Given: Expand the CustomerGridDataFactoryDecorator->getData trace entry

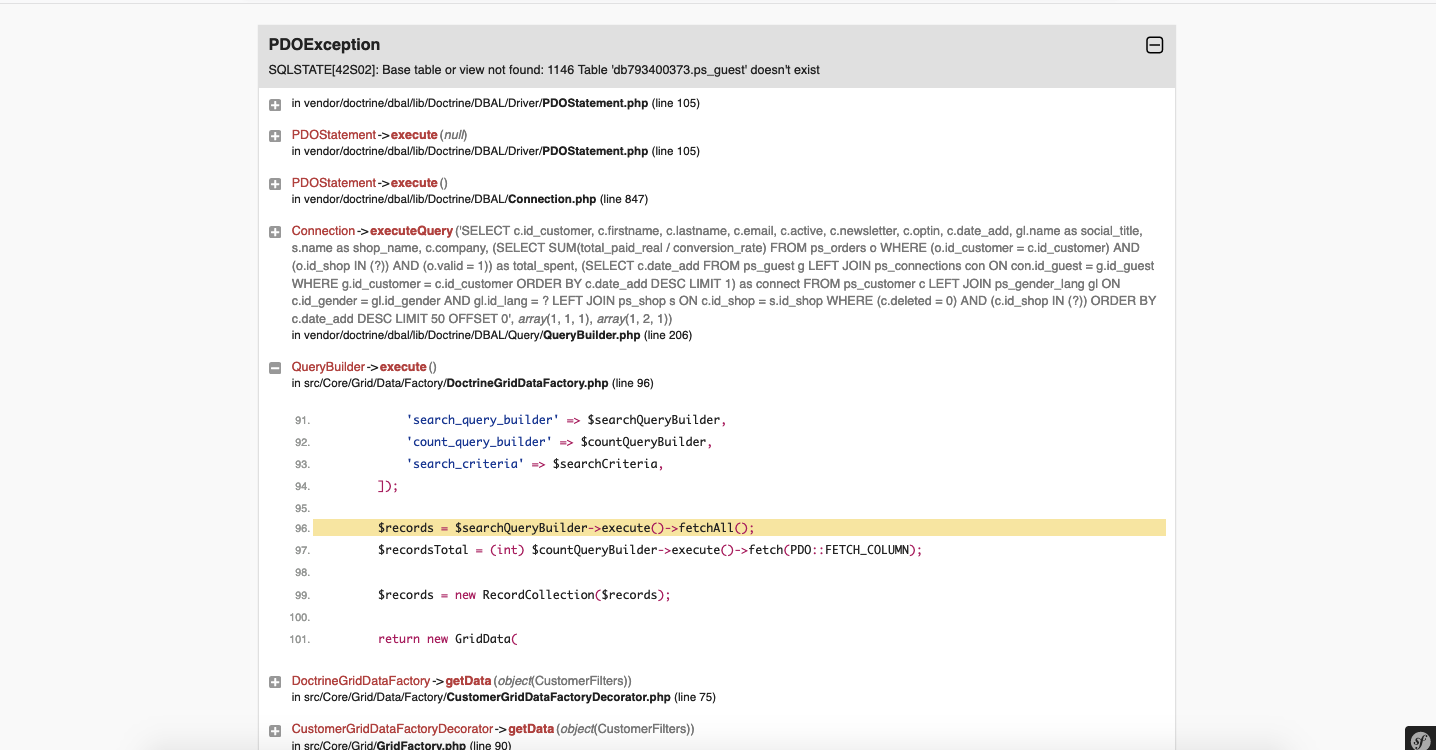Looking at the screenshot, I should pos(275,730).
